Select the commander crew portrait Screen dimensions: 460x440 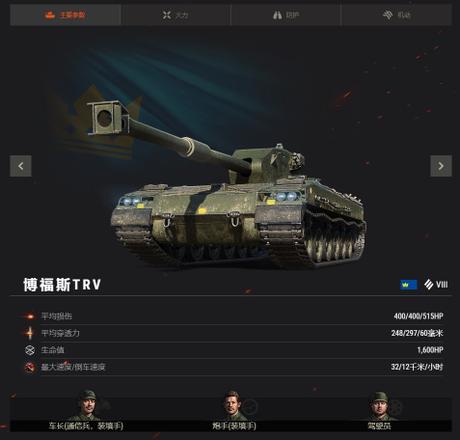[x=87, y=406]
